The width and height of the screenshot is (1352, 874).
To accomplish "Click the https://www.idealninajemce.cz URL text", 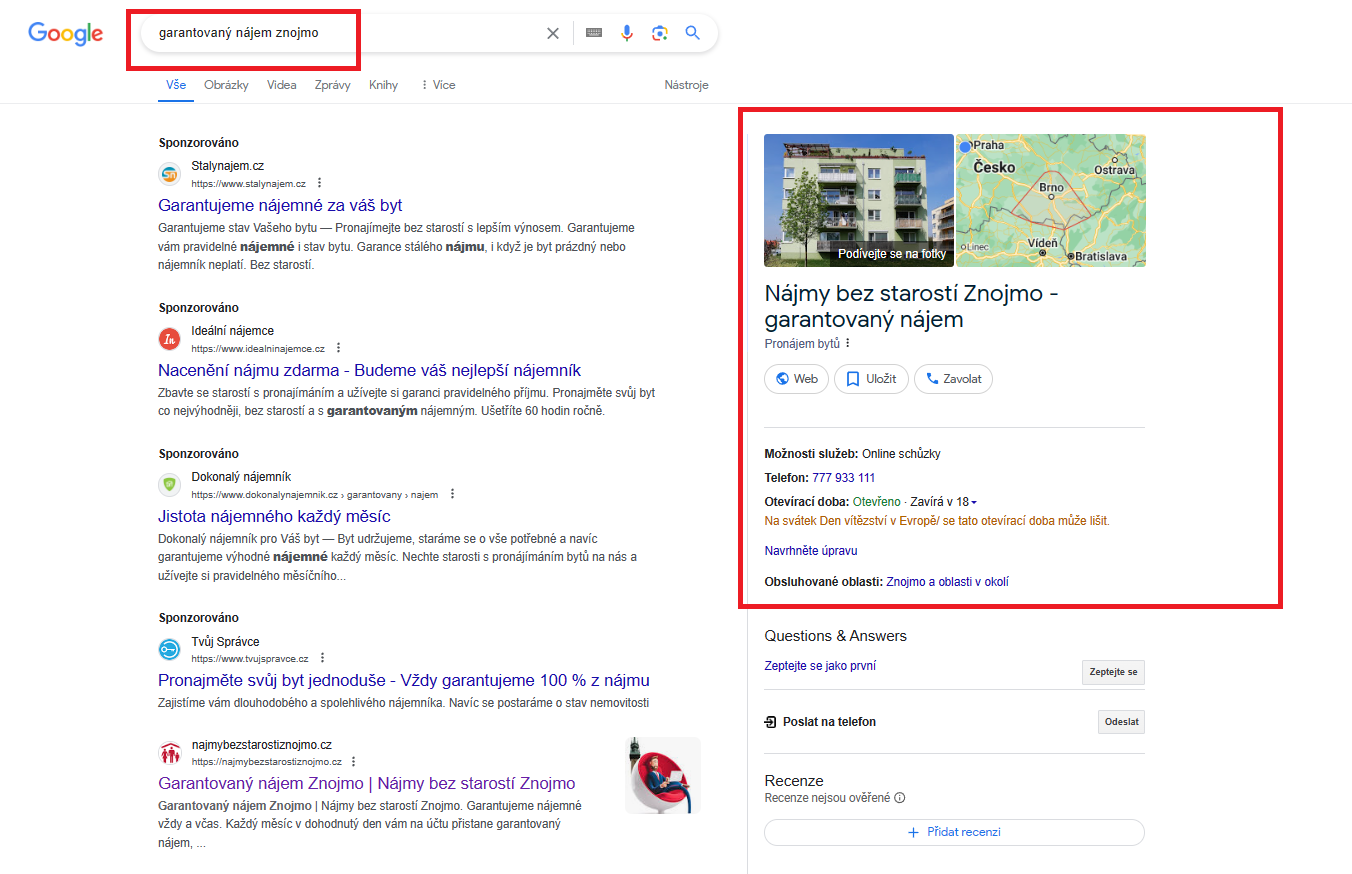I will coord(258,349).
